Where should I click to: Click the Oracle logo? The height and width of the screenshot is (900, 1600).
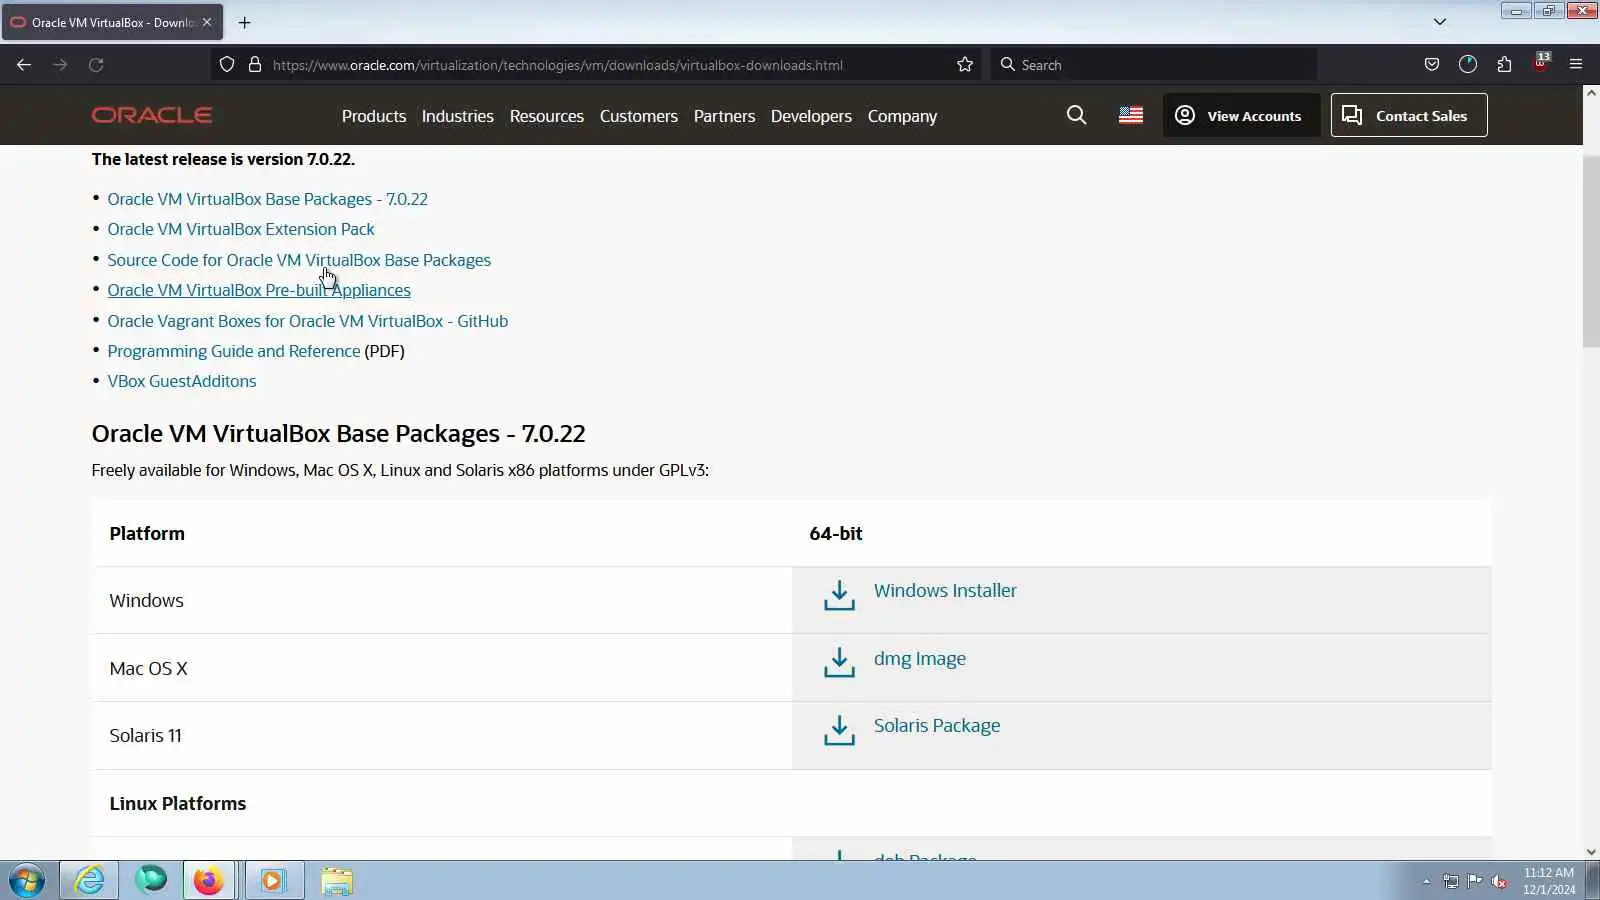coord(152,115)
